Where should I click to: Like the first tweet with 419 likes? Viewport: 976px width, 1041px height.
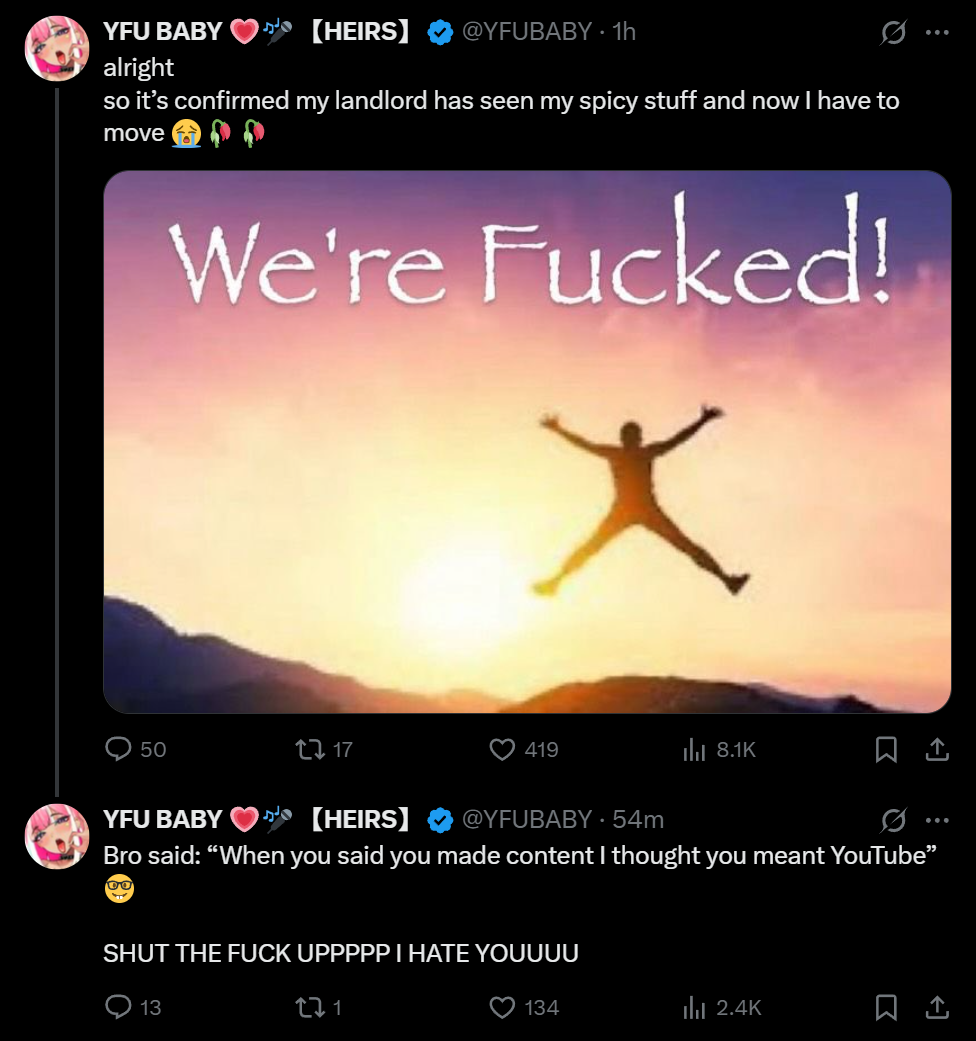pyautogui.click(x=502, y=749)
